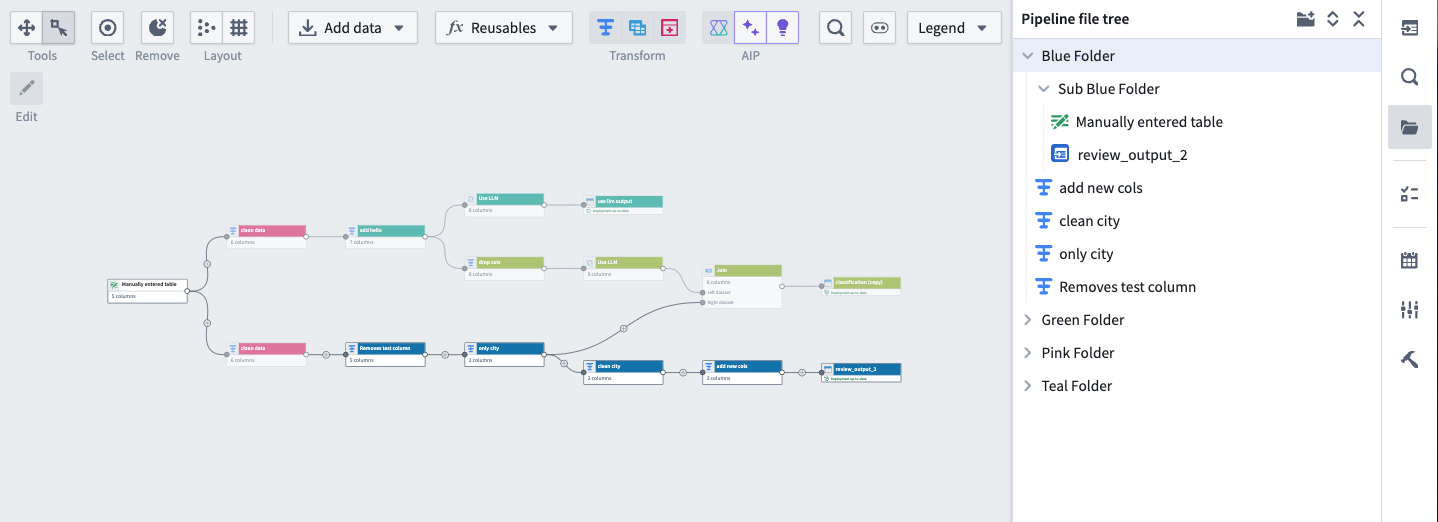Collapse the Sub Blue Folder
This screenshot has height=522, width=1438.
click(x=1044, y=89)
